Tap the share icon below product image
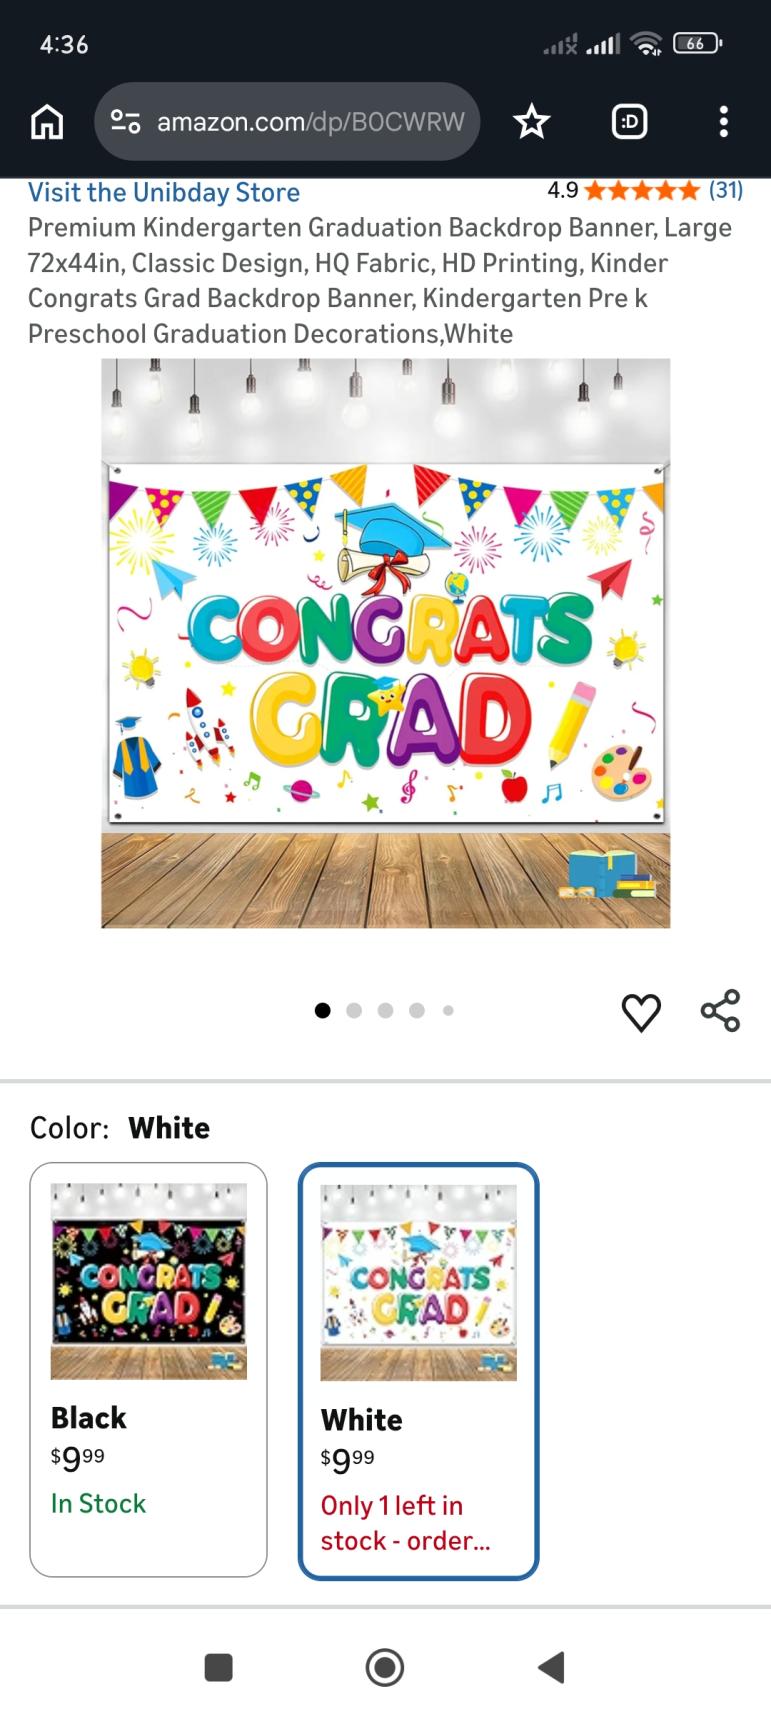771x1714 pixels. (720, 1010)
